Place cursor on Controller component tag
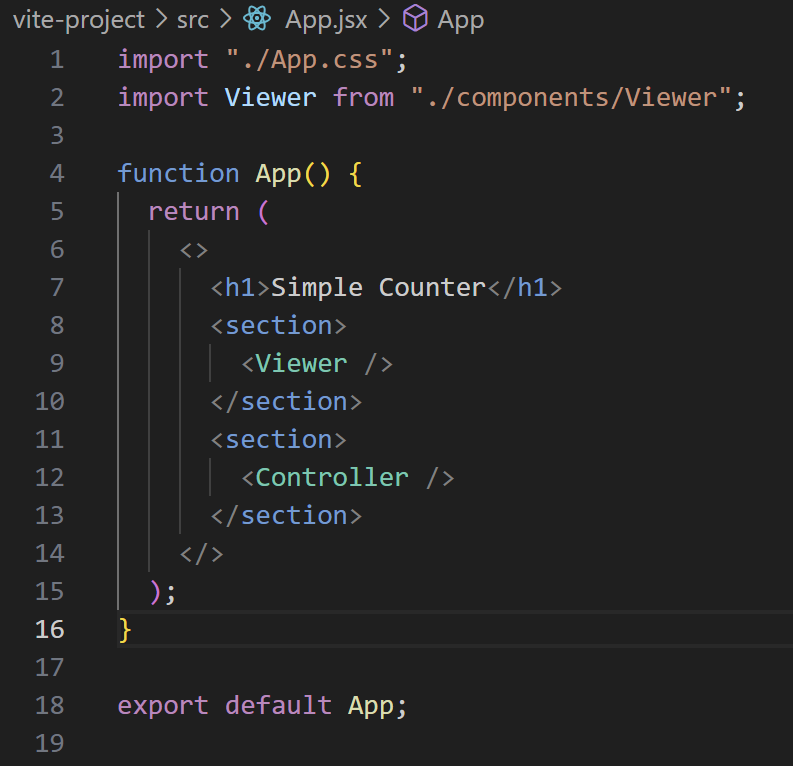This screenshot has height=766, width=793. tap(332, 478)
